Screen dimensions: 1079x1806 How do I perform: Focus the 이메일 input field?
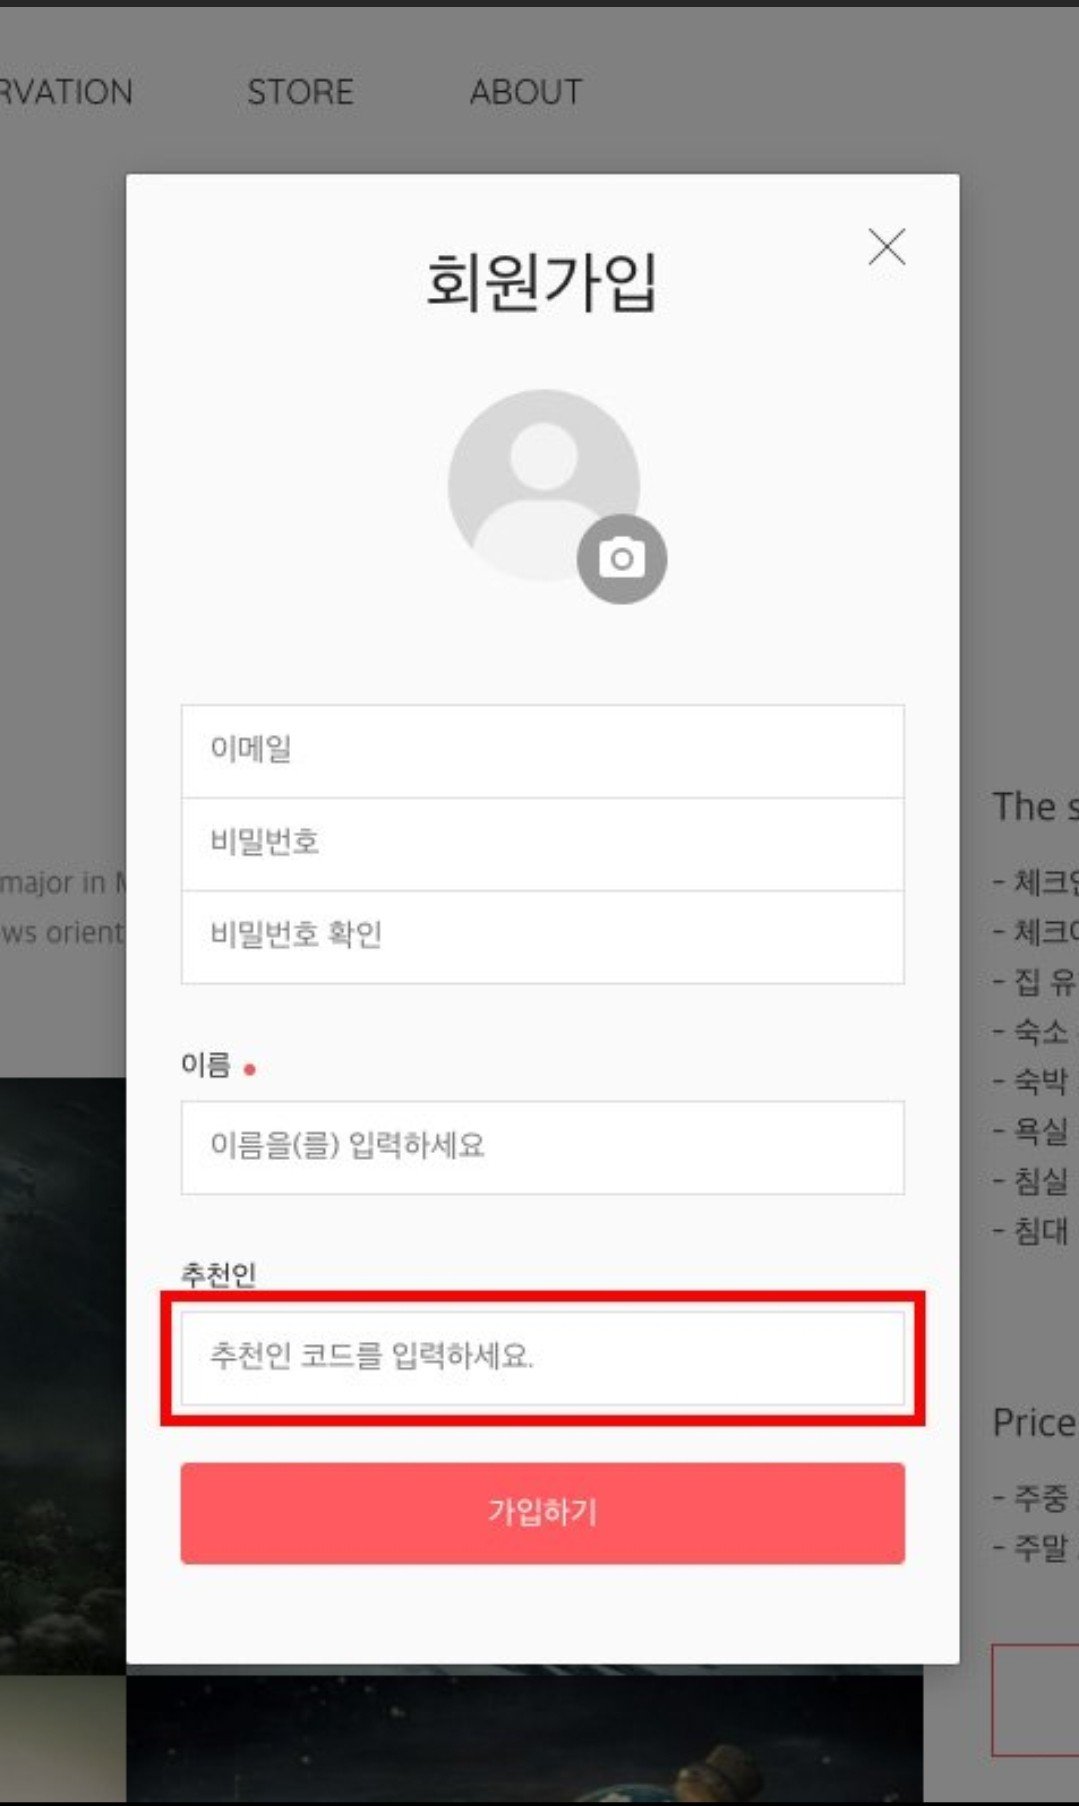coord(542,751)
